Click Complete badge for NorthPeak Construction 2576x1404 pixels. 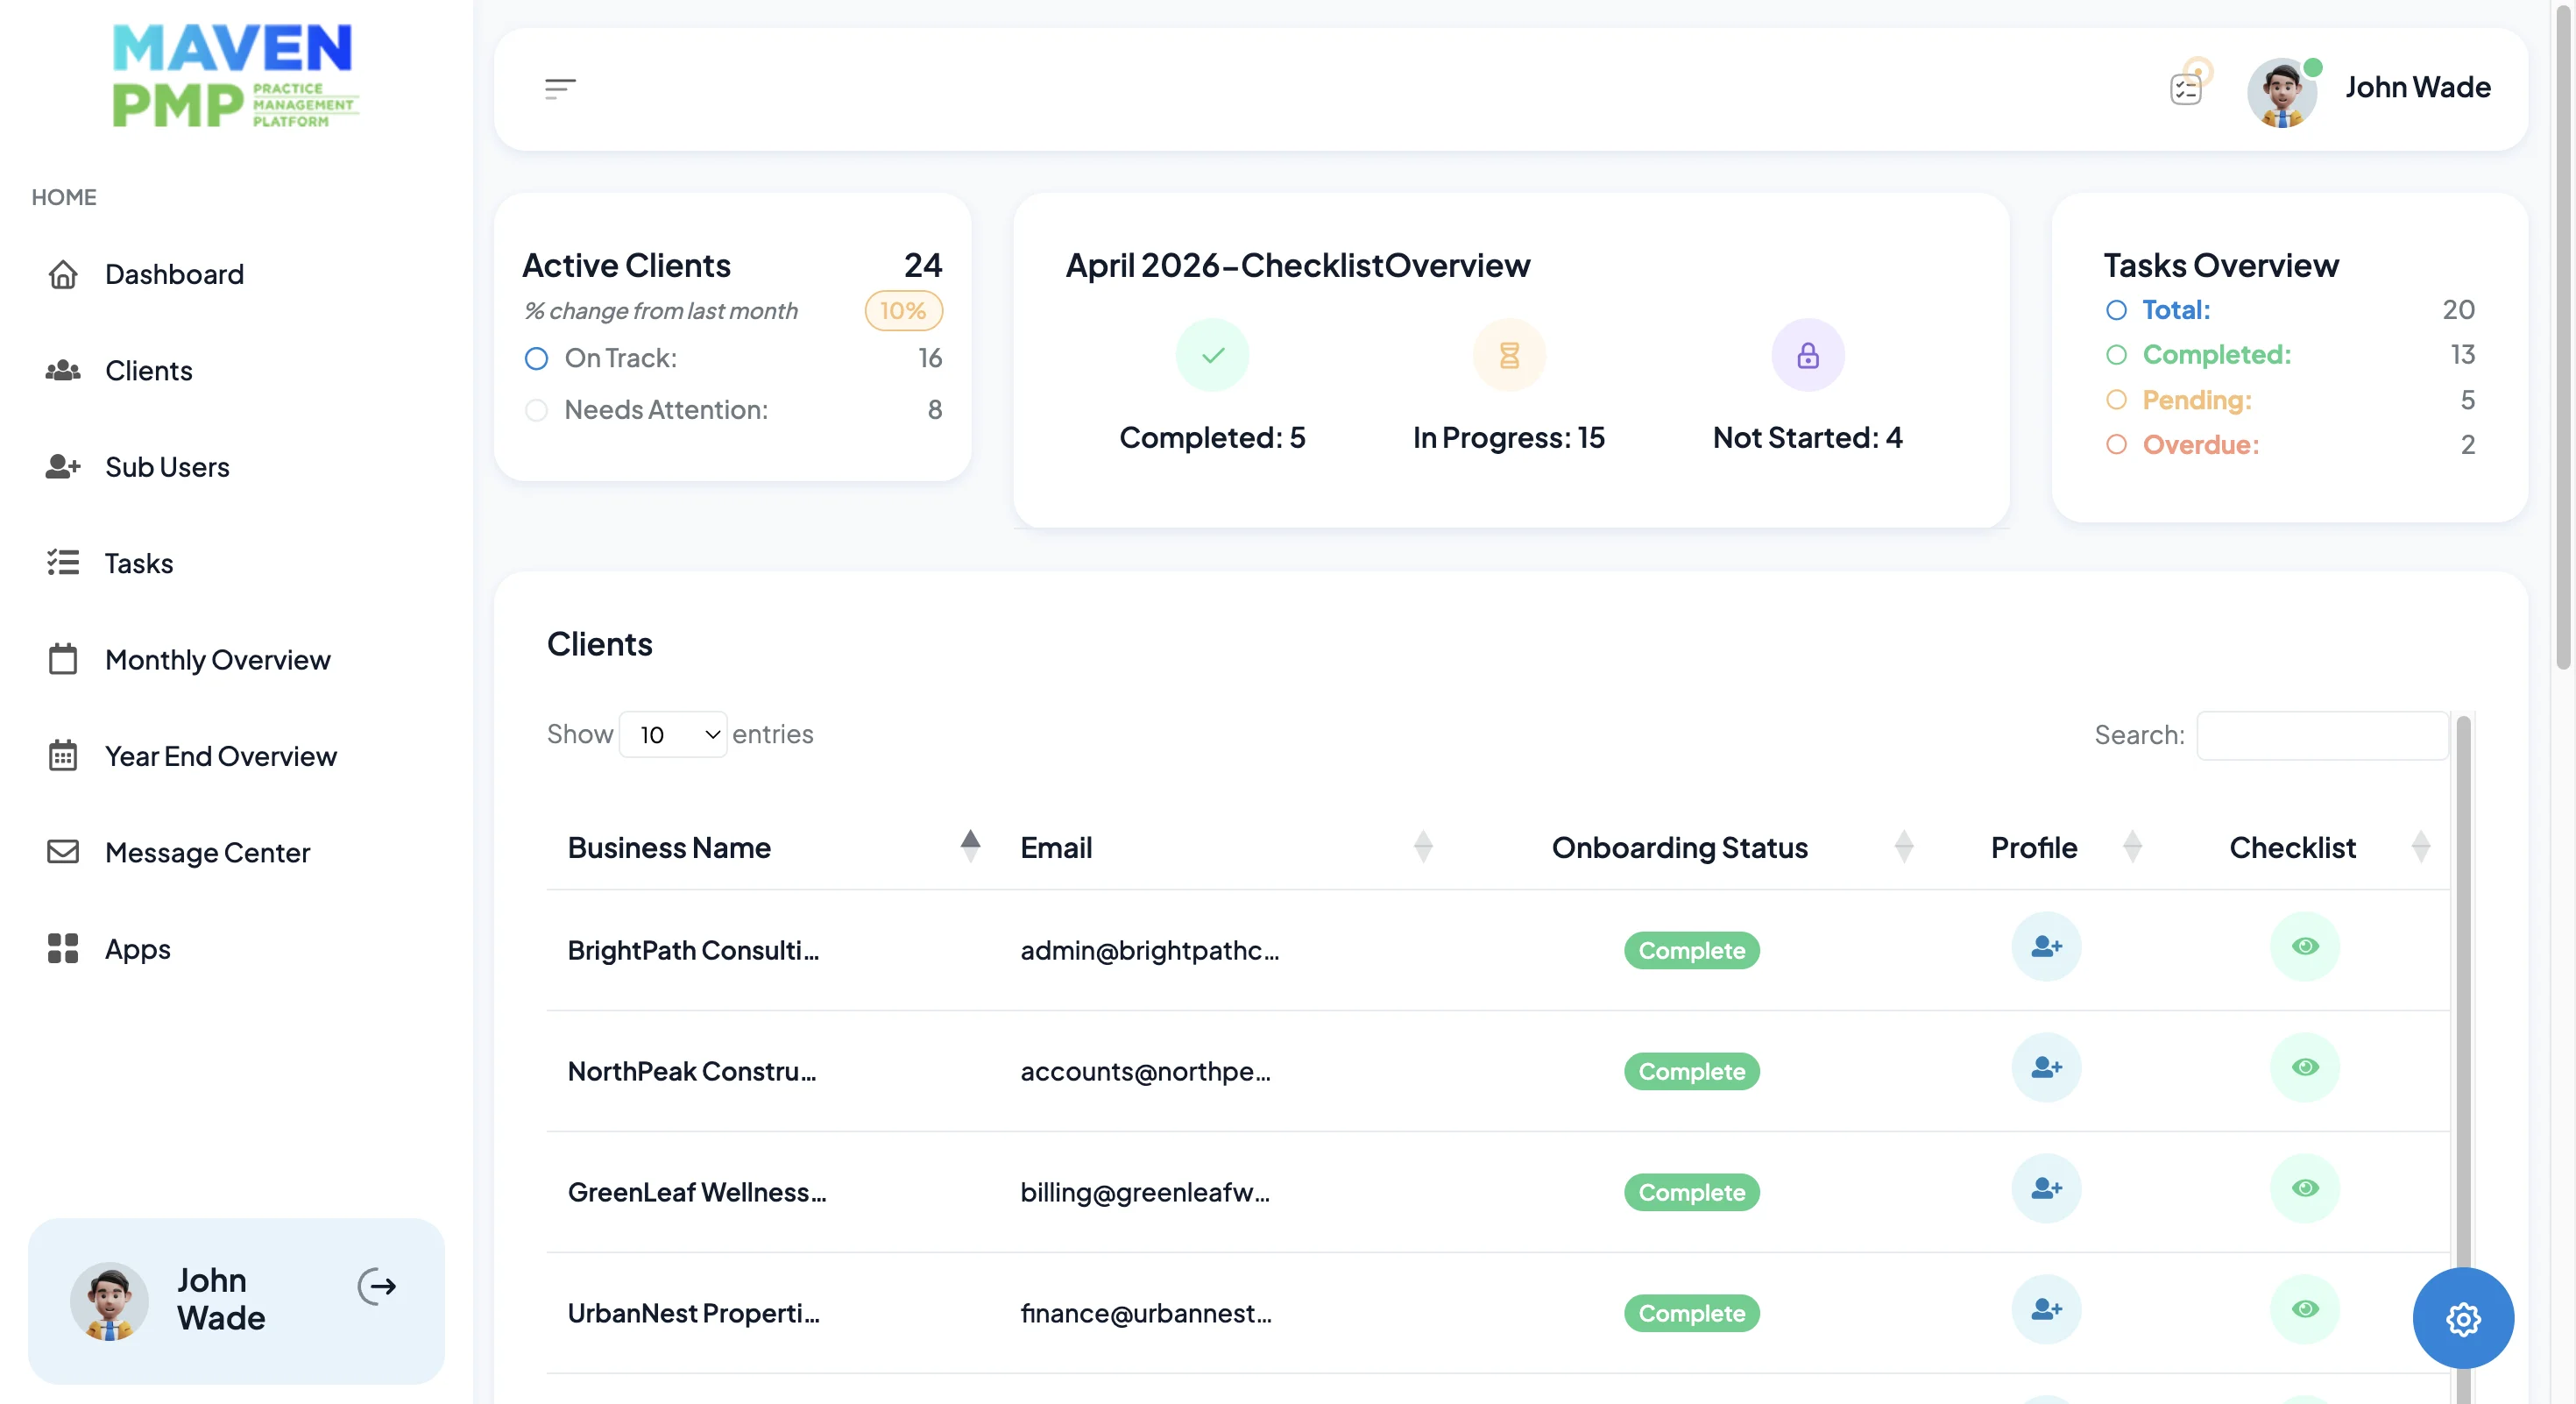[1691, 1071]
